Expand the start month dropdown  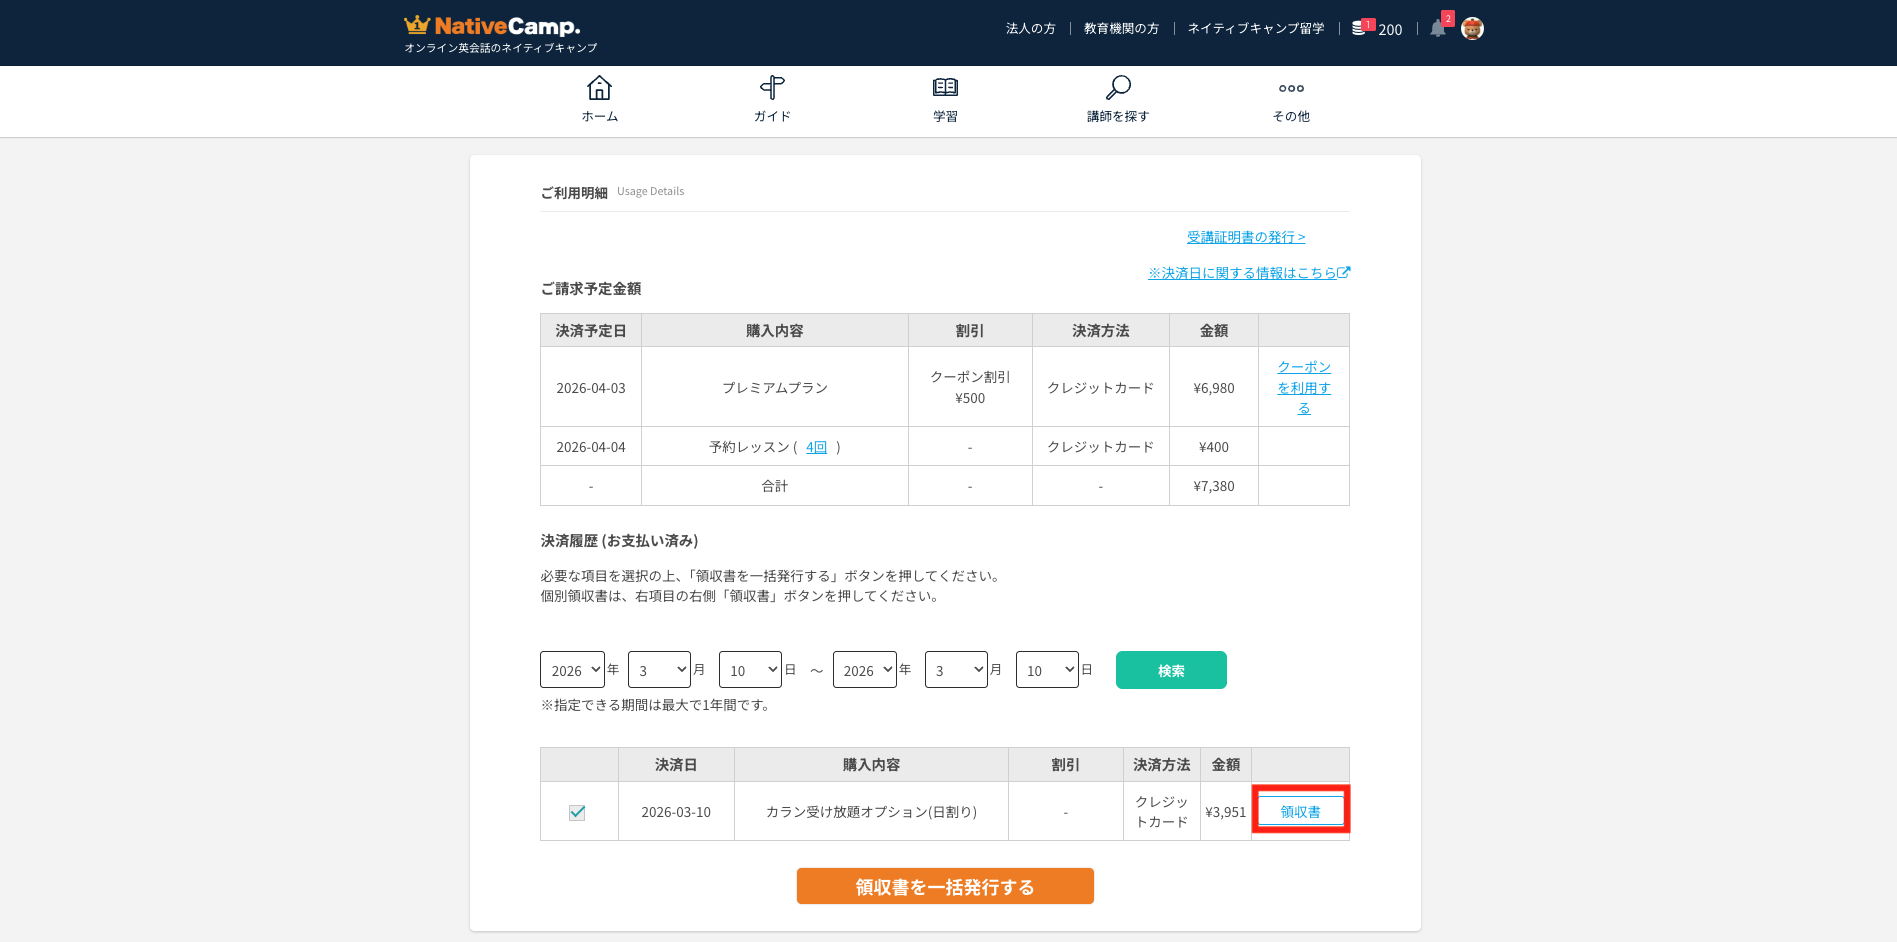pyautogui.click(x=659, y=670)
